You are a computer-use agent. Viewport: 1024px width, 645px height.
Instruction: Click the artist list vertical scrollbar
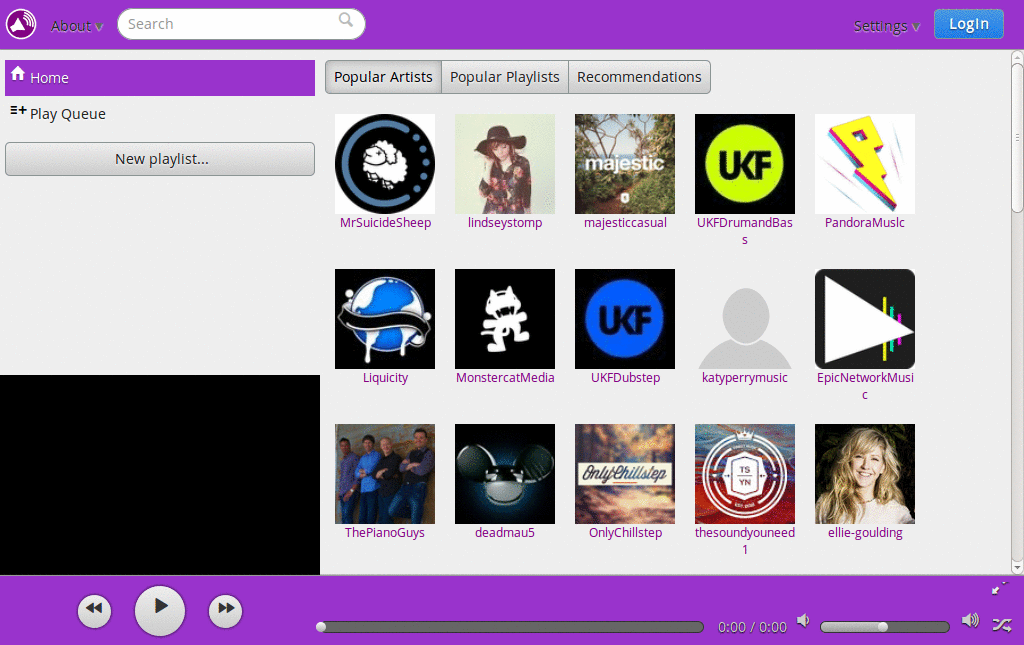click(1017, 139)
